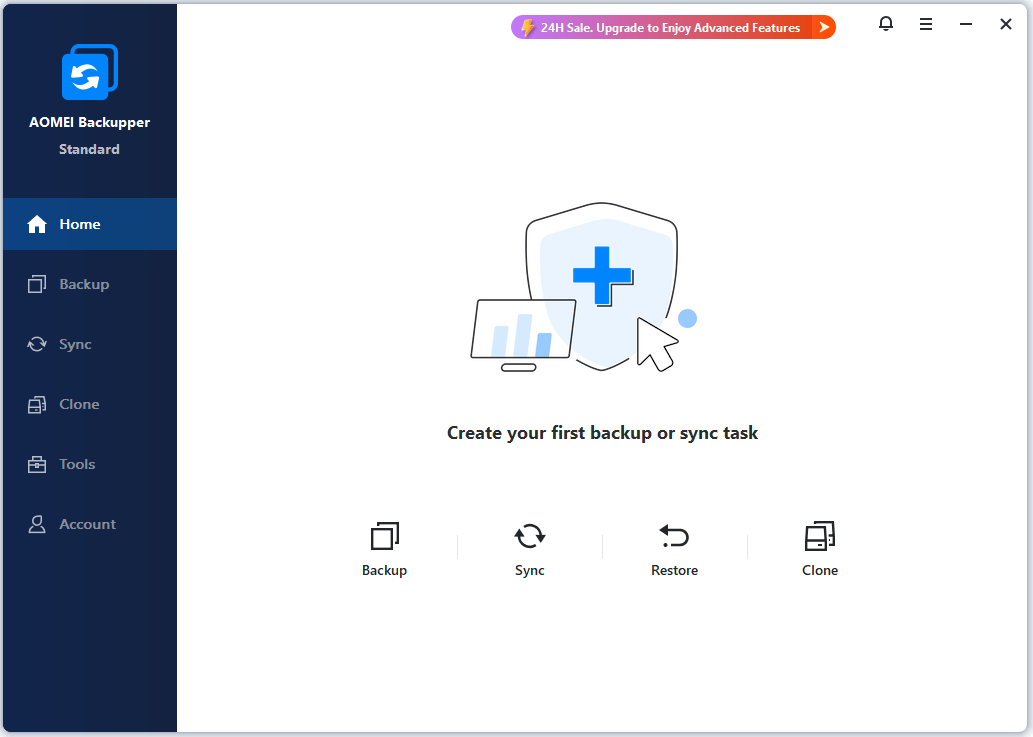This screenshot has height=737, width=1033.
Task: Click 'Create your first backup or sync task' text
Action: pos(602,433)
